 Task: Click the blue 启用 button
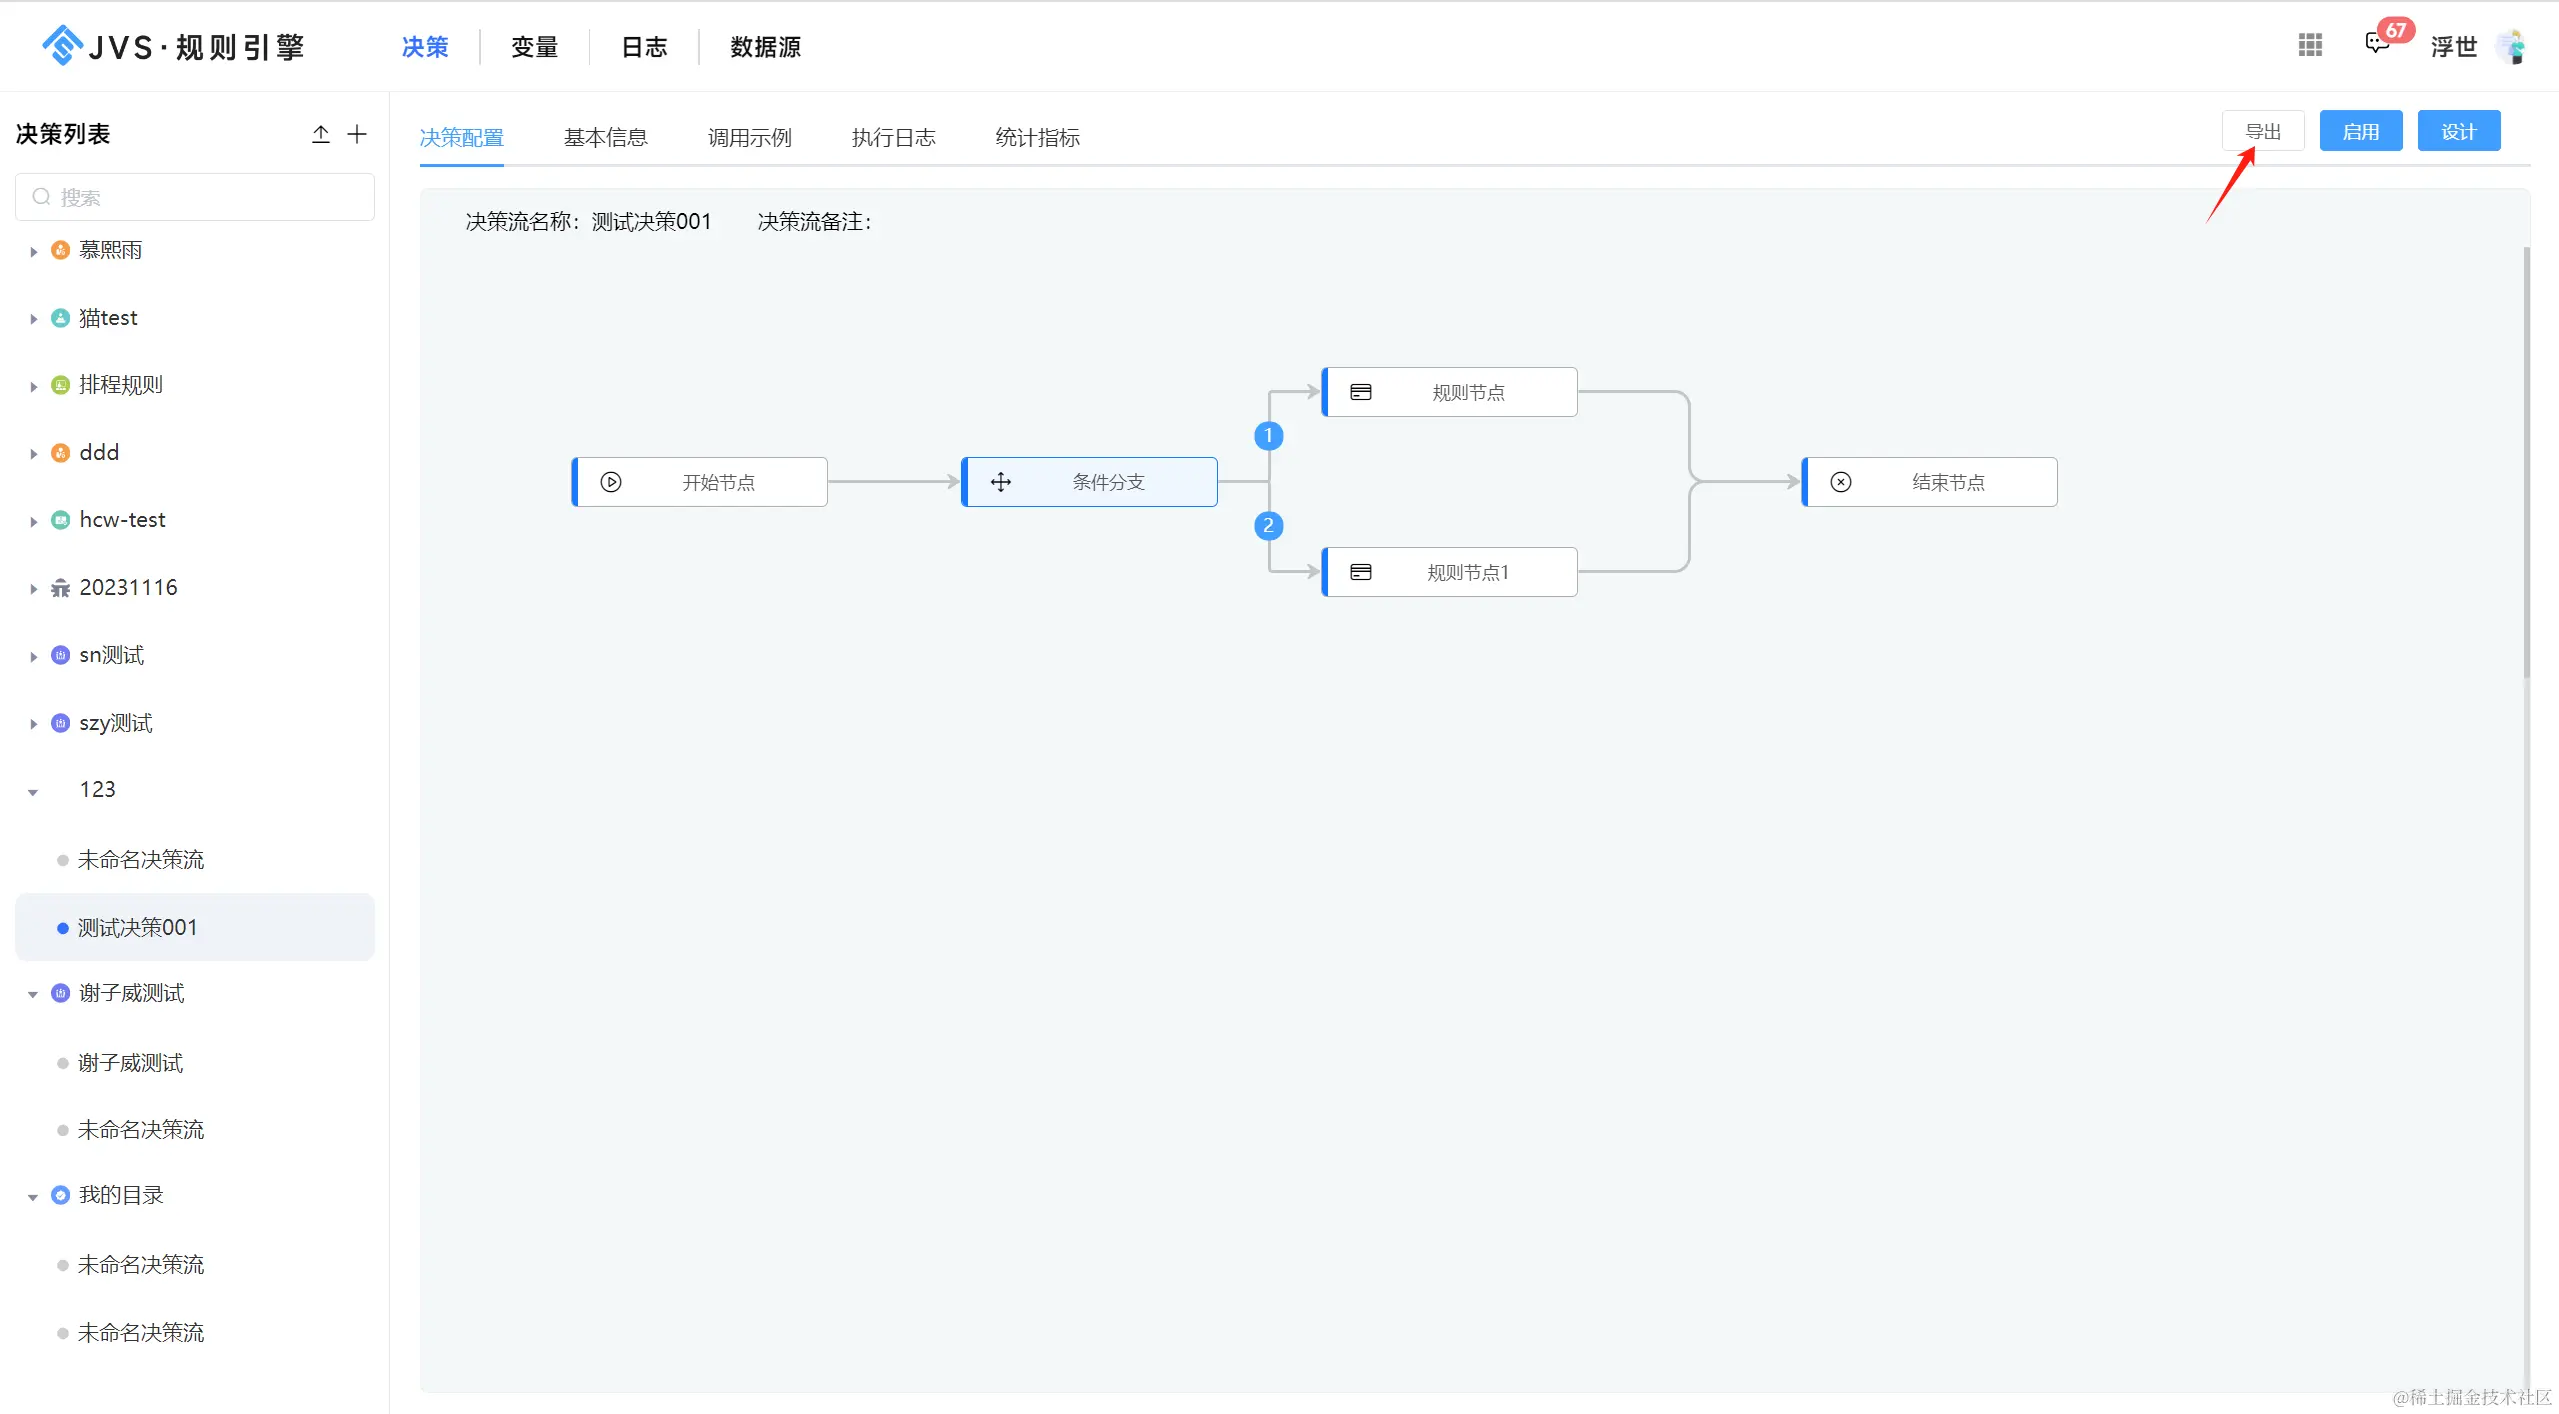coord(2360,132)
